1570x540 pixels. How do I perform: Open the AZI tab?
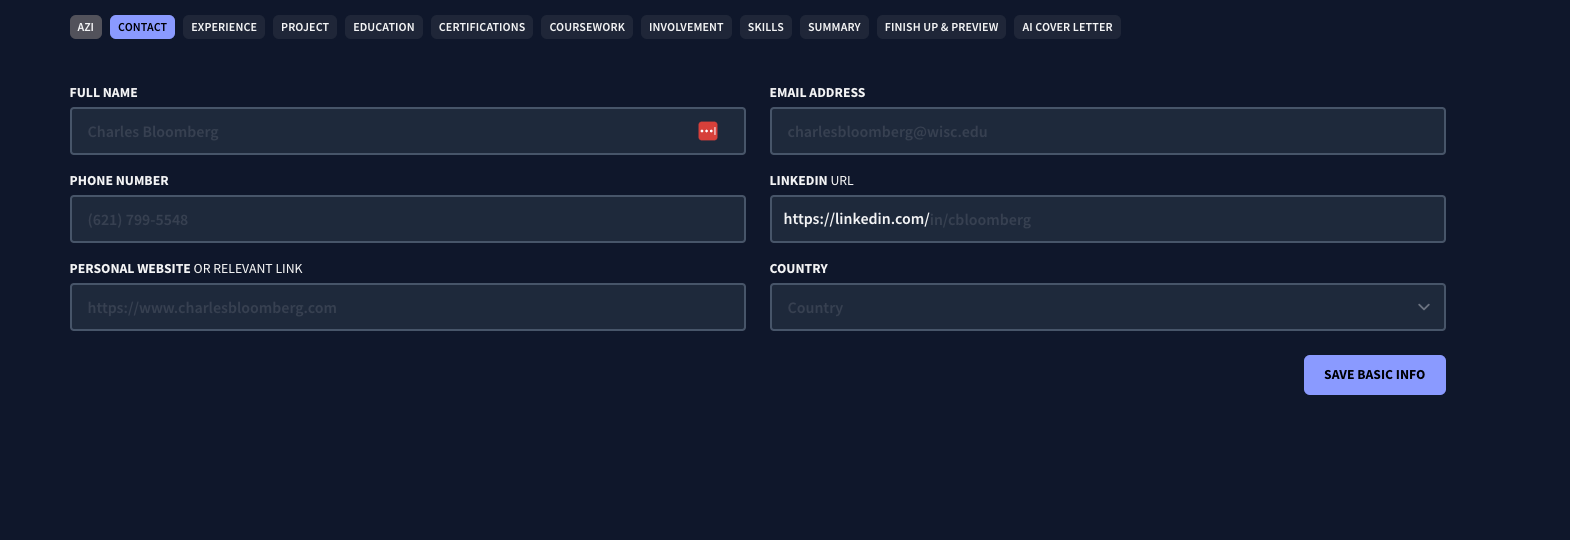tap(86, 27)
